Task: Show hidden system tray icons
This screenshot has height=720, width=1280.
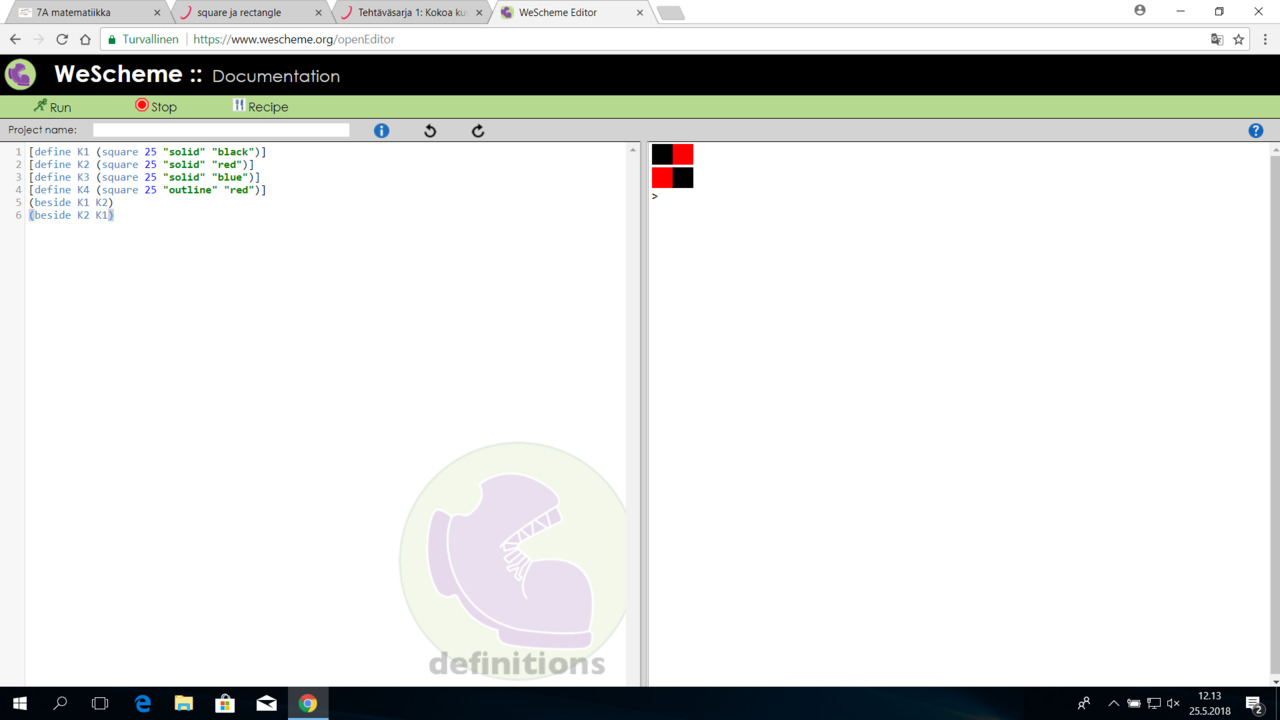Action: coord(1113,703)
